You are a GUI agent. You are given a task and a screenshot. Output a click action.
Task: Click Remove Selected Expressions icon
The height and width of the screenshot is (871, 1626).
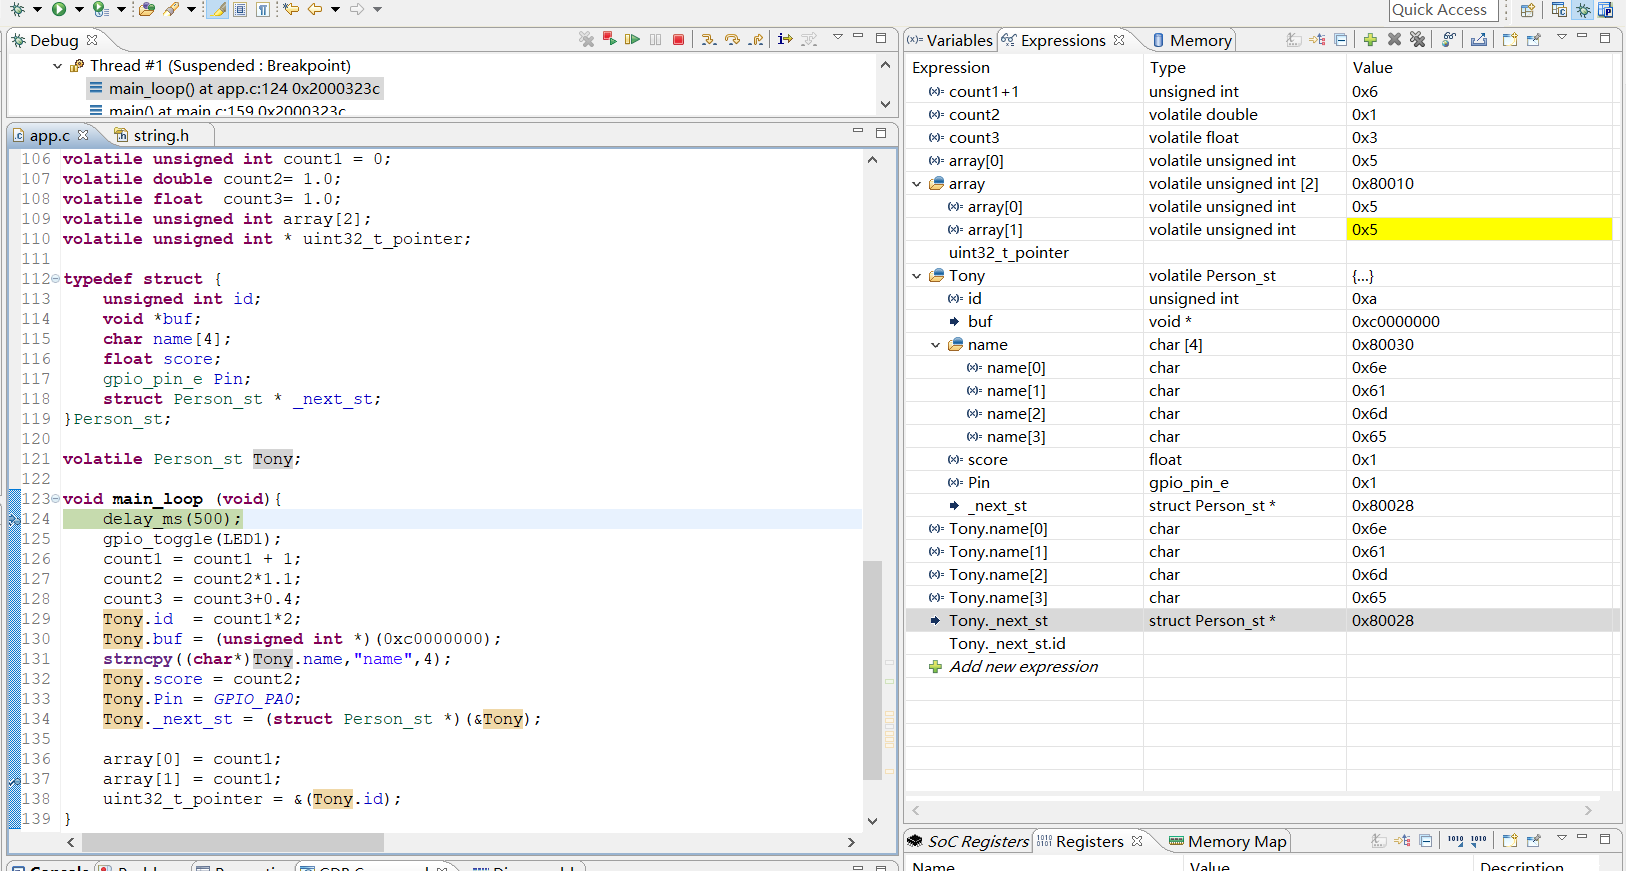(x=1394, y=39)
